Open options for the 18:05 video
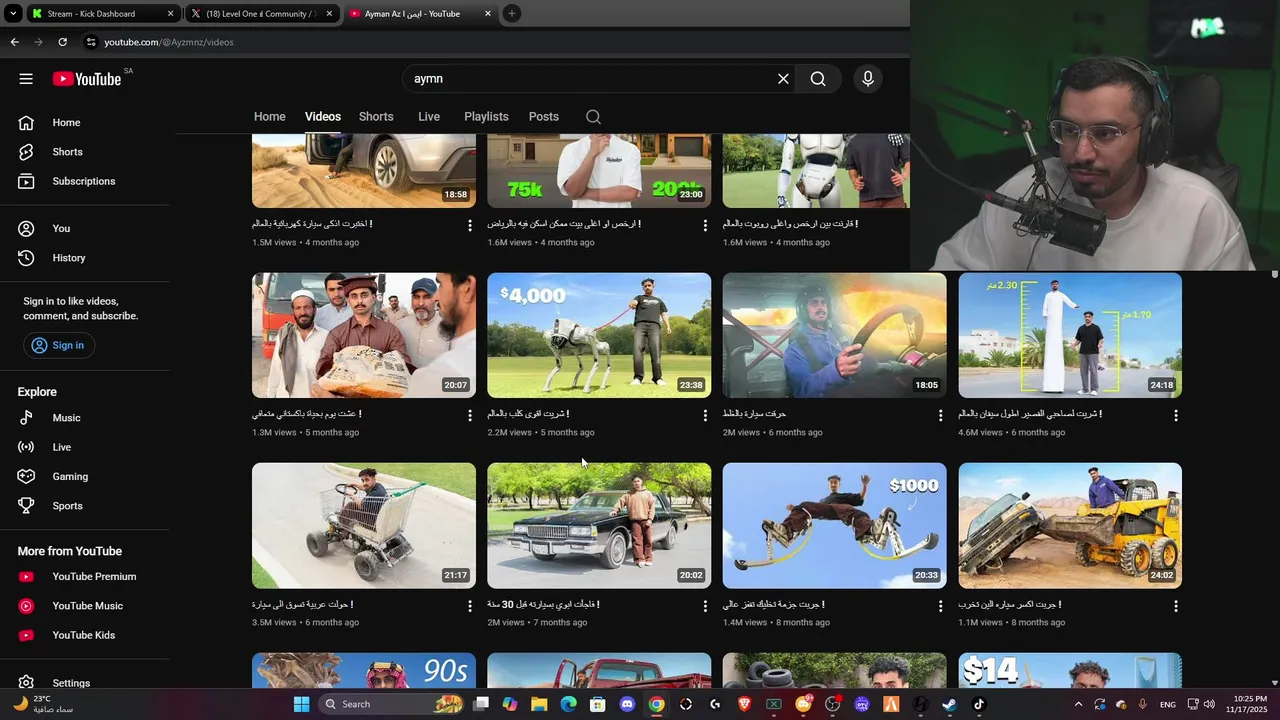Screen dimensions: 1280x720 point(940,415)
